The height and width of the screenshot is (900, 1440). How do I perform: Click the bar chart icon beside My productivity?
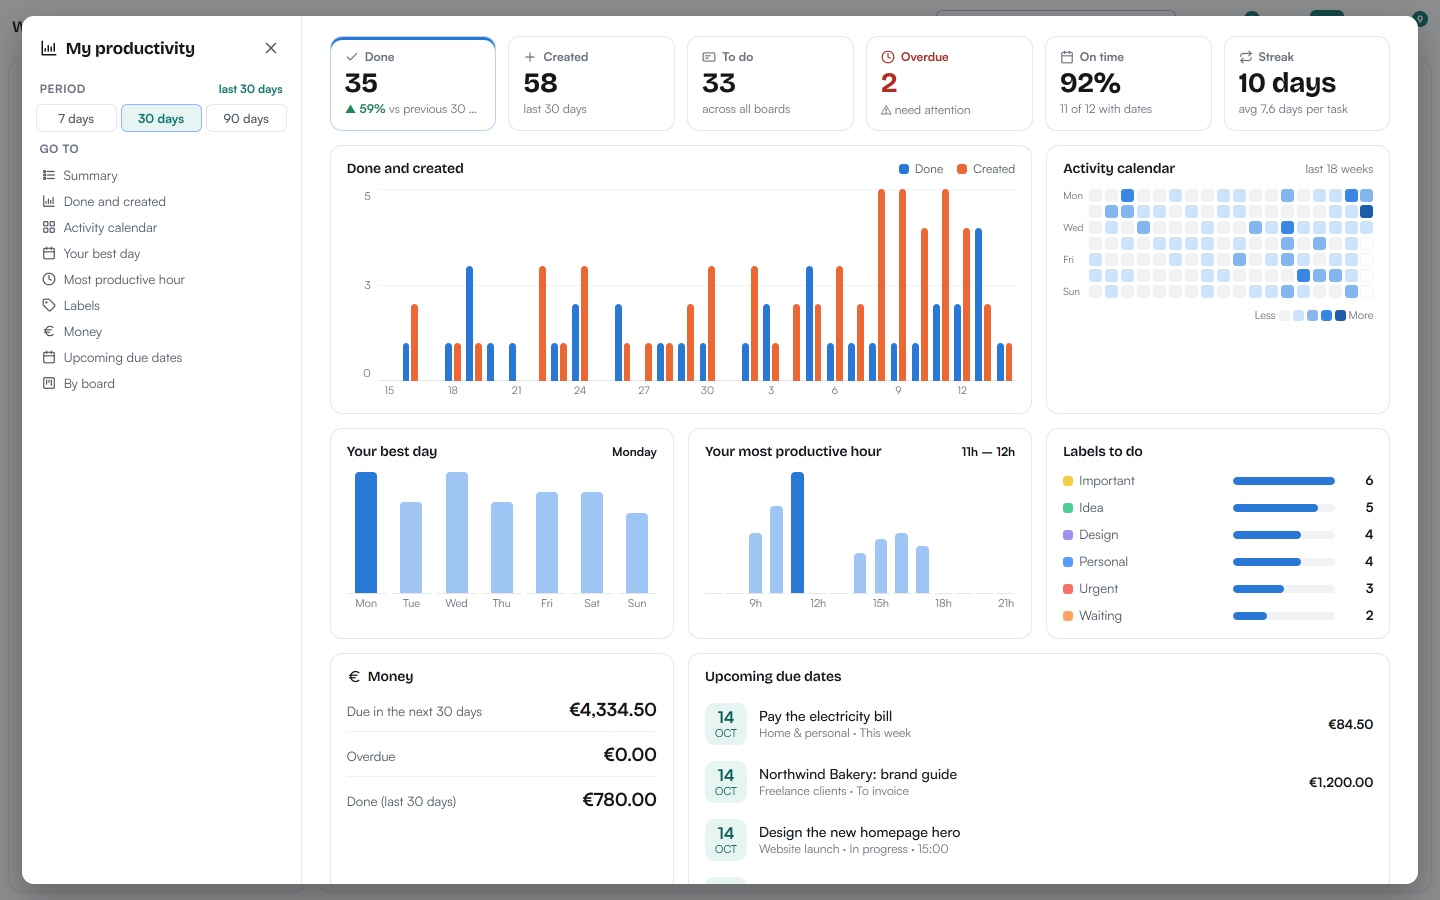point(48,48)
